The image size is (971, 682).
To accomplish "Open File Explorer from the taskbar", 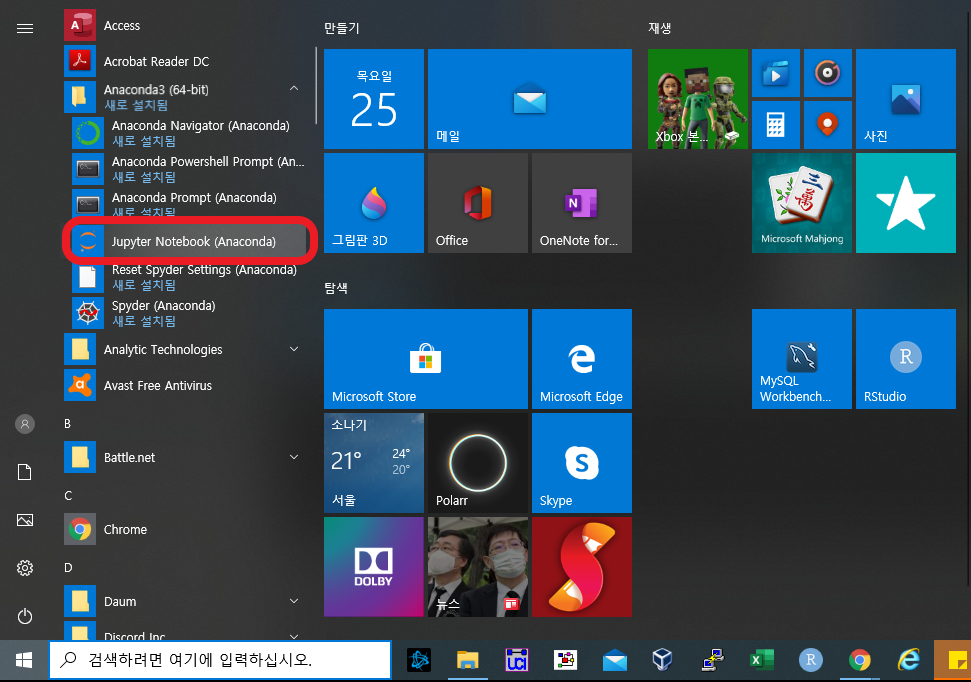I will point(468,660).
